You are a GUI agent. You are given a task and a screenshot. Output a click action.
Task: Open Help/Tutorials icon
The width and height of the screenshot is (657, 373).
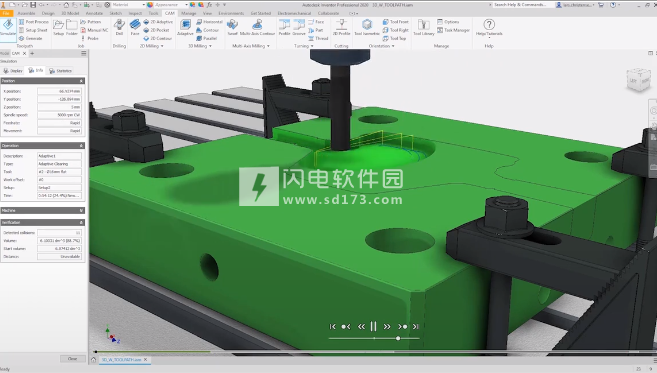coord(489,28)
